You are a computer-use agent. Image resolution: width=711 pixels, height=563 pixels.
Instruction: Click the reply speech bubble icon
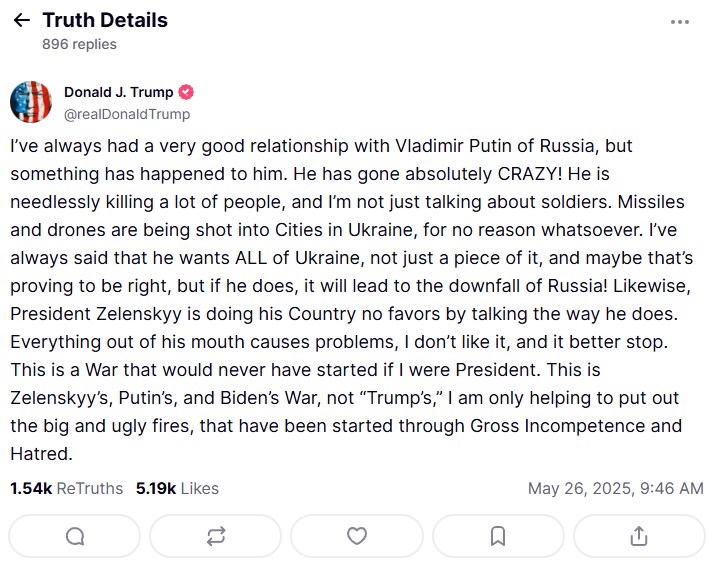(x=75, y=536)
